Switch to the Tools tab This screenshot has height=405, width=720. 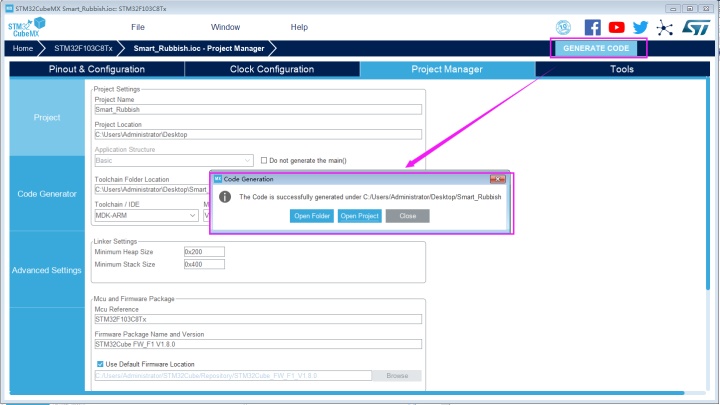point(622,69)
